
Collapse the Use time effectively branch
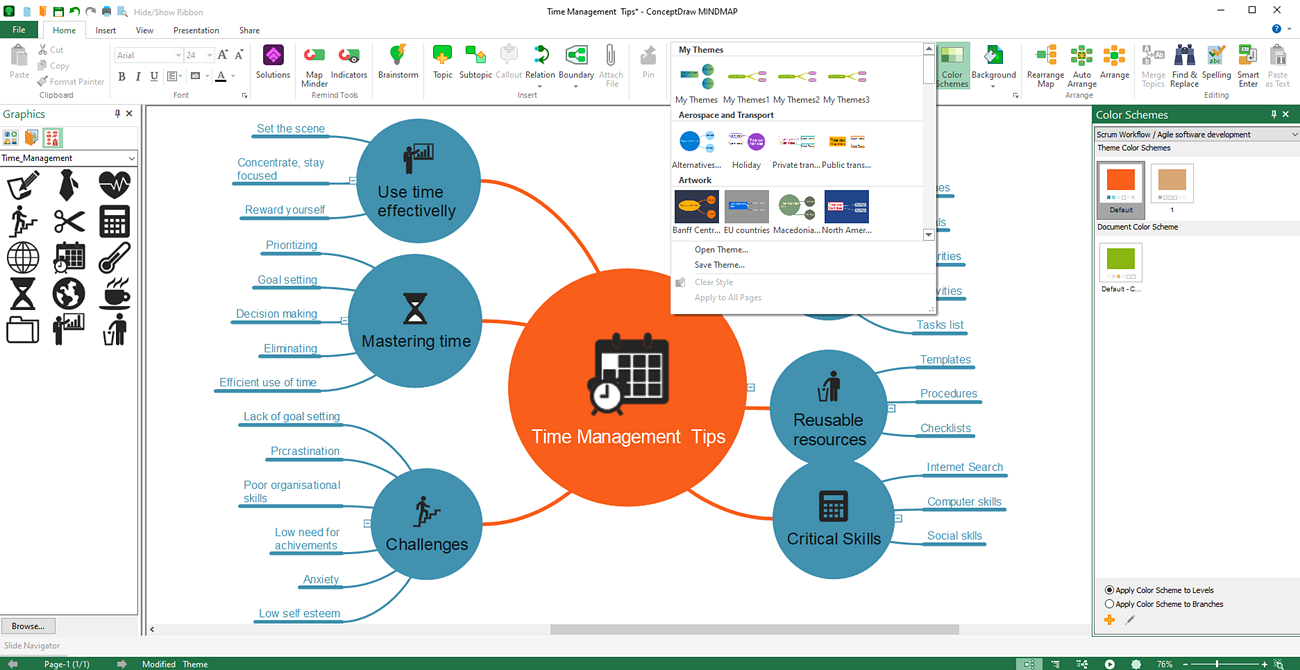353,180
